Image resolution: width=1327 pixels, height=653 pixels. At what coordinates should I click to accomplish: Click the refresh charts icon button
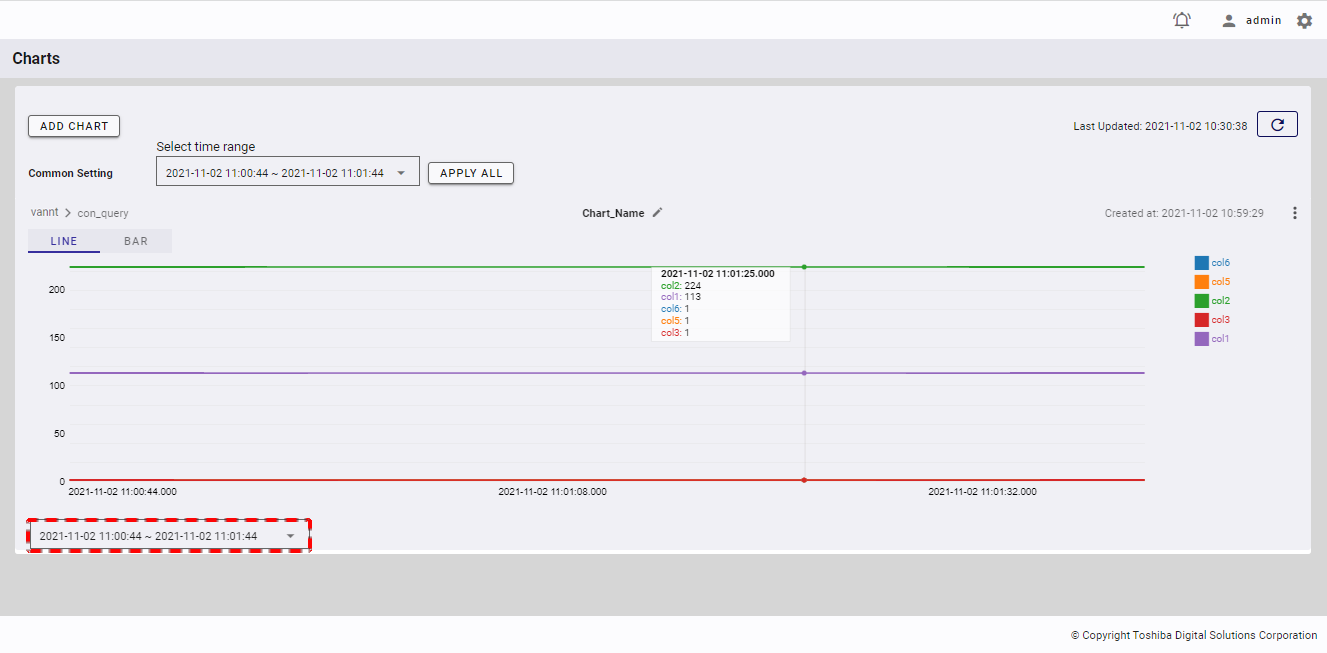pyautogui.click(x=1277, y=125)
